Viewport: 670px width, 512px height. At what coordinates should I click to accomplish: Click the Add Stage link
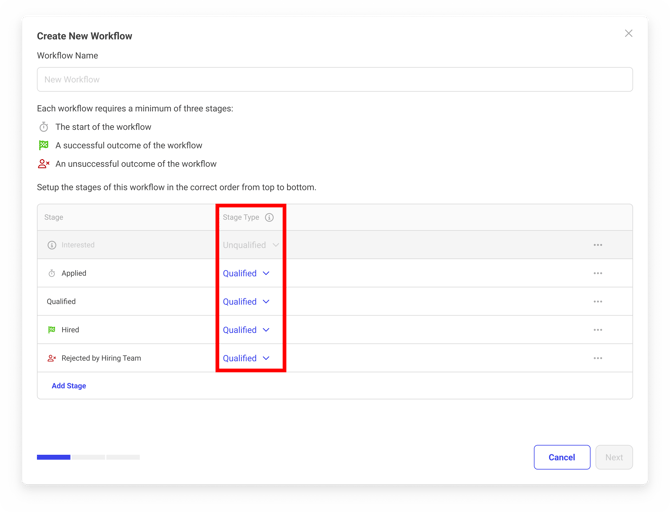pyautogui.click(x=69, y=386)
